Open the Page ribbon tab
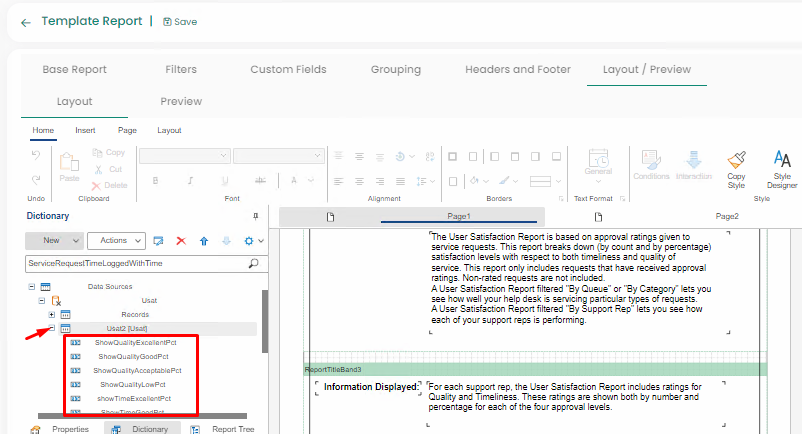 127,130
